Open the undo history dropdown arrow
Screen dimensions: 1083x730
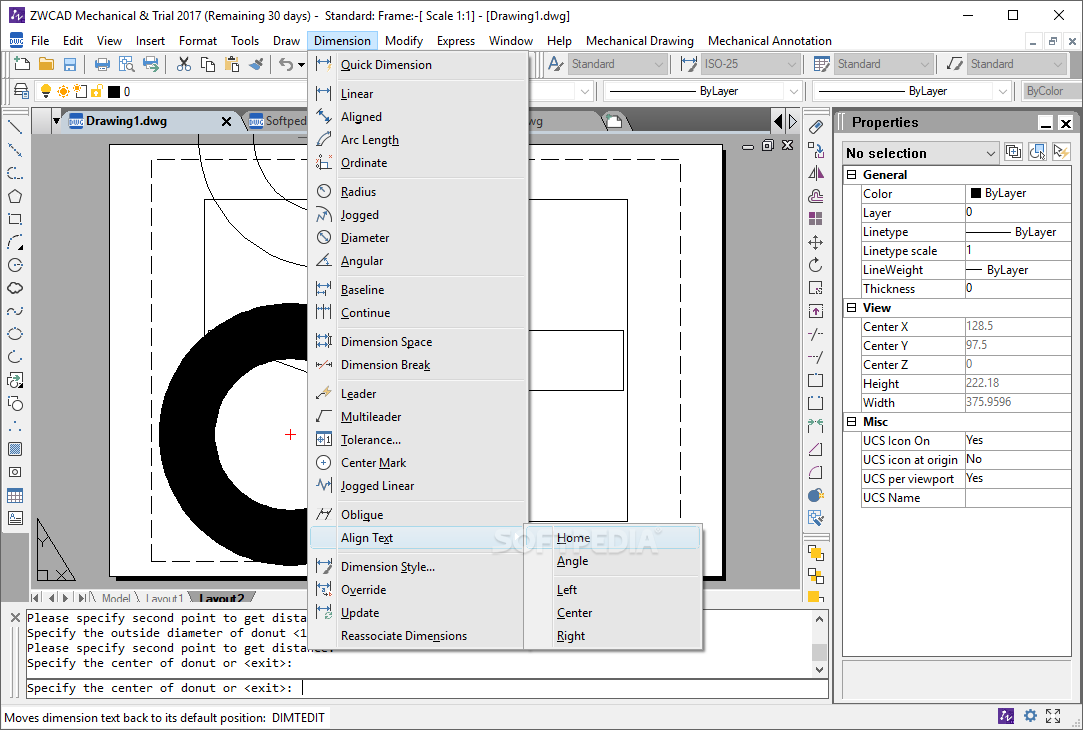[302, 65]
